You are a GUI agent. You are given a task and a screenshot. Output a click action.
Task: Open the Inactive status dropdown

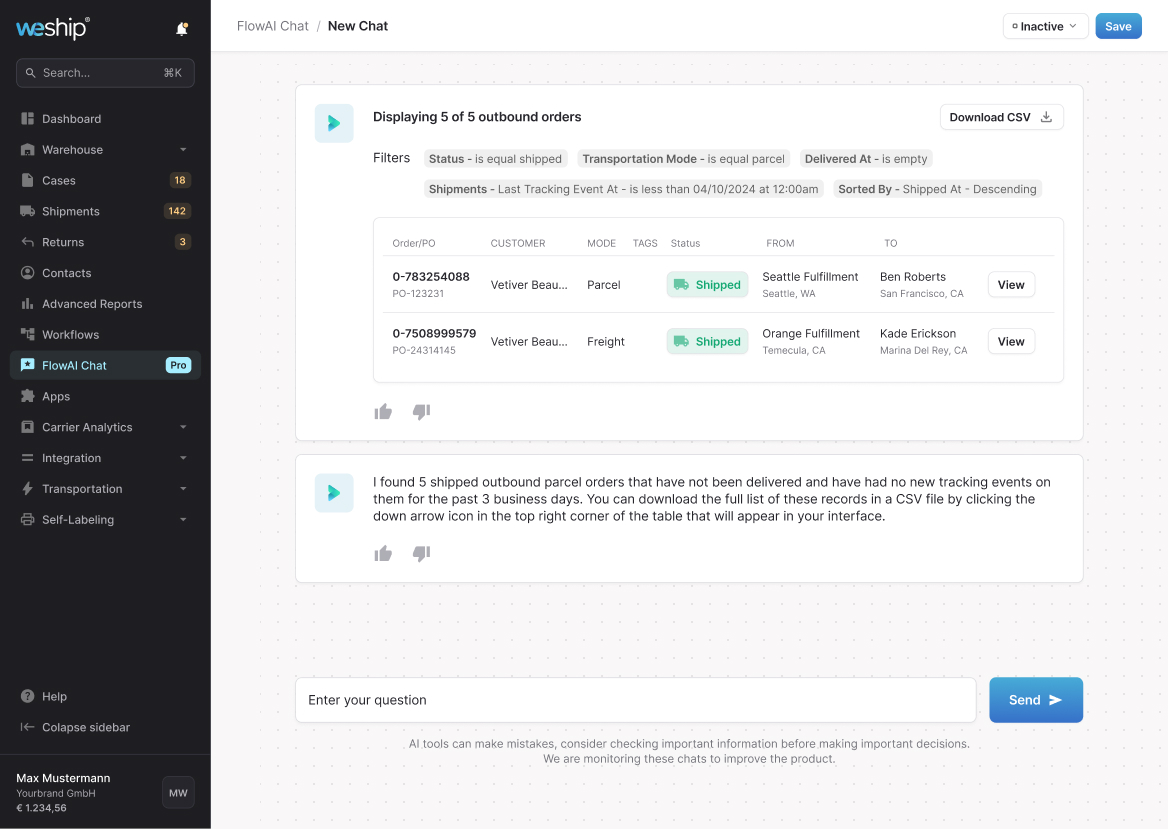click(1045, 27)
